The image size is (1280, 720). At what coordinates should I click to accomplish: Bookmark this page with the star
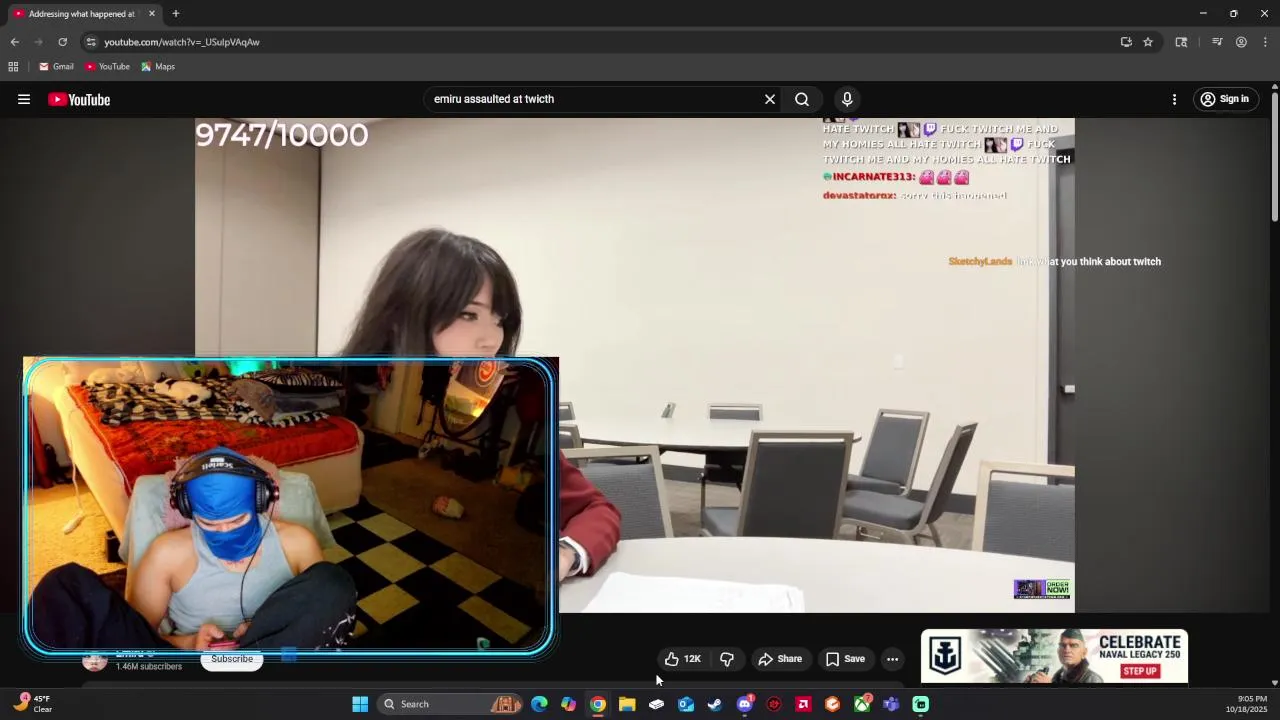[1148, 42]
